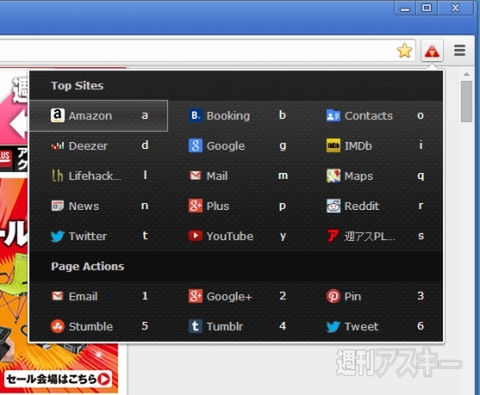Click the 週アスPL... entry text

[x=370, y=236]
